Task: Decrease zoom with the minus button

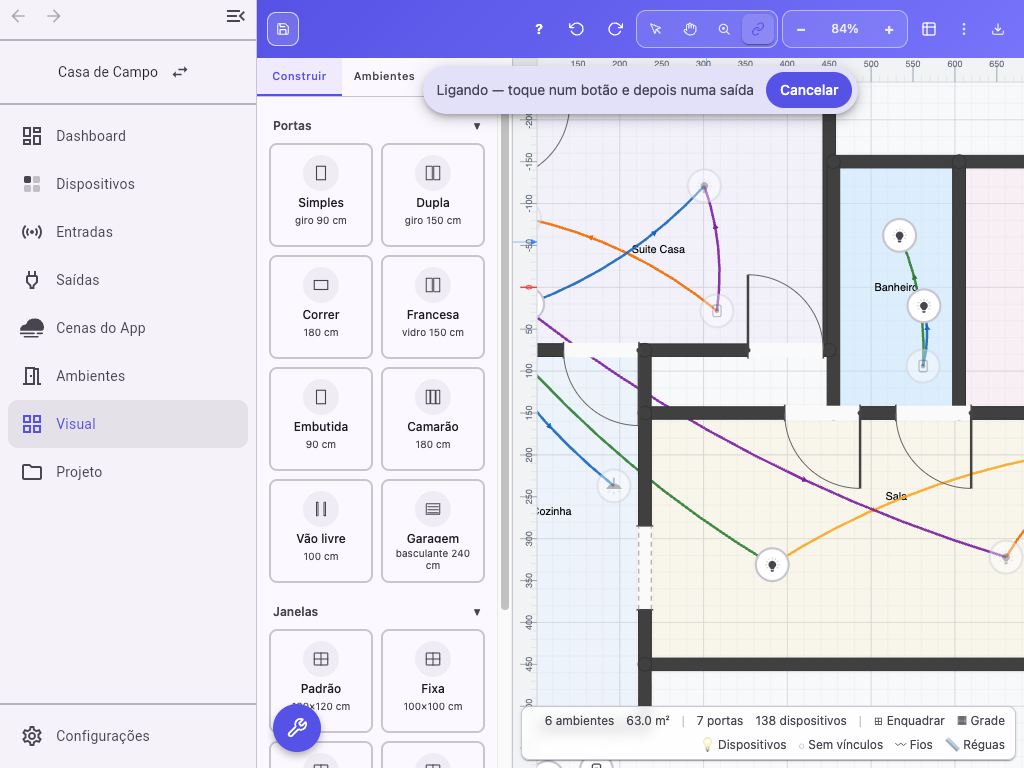Action: 801,29
